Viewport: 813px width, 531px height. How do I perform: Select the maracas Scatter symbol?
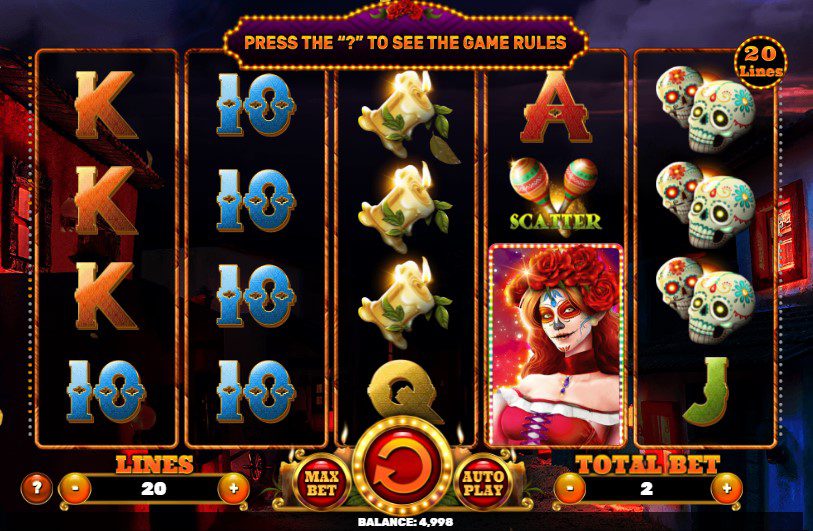(x=554, y=194)
